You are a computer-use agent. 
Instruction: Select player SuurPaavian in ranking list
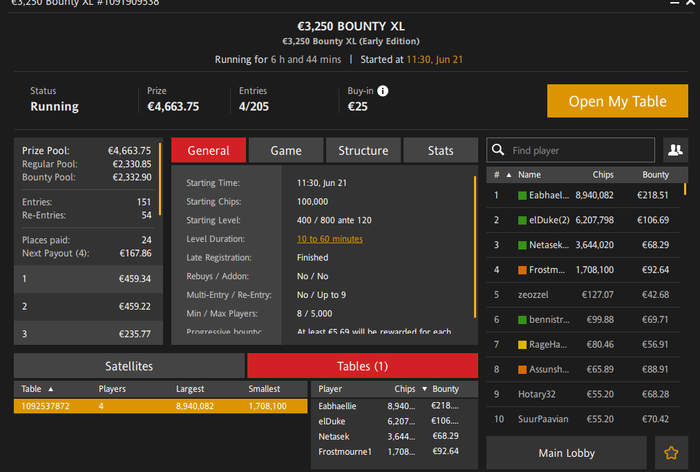(583, 419)
